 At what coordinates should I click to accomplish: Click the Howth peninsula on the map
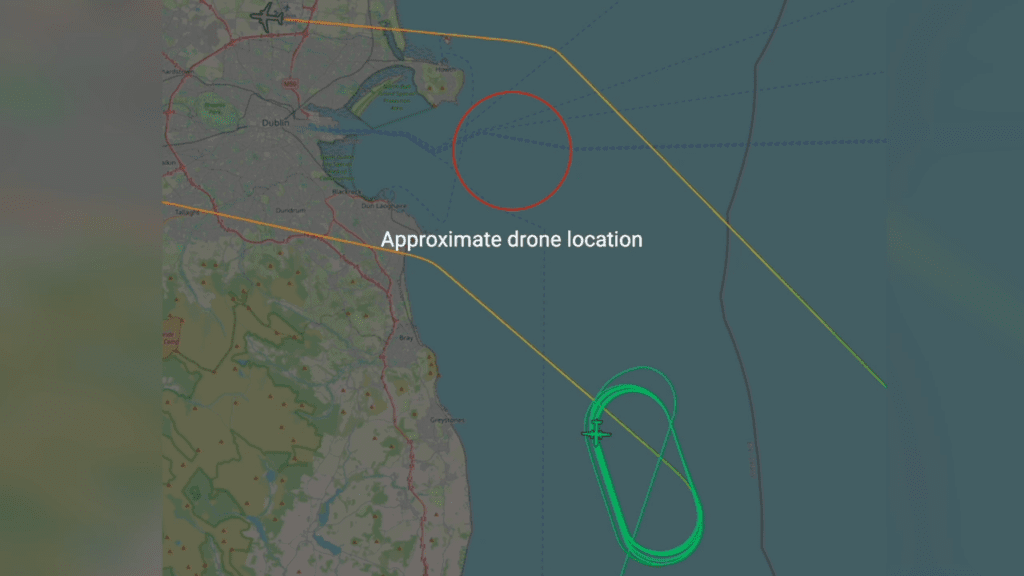click(443, 83)
